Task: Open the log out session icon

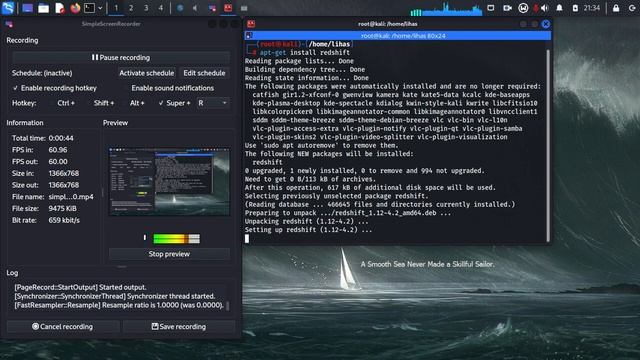Action: point(632,8)
